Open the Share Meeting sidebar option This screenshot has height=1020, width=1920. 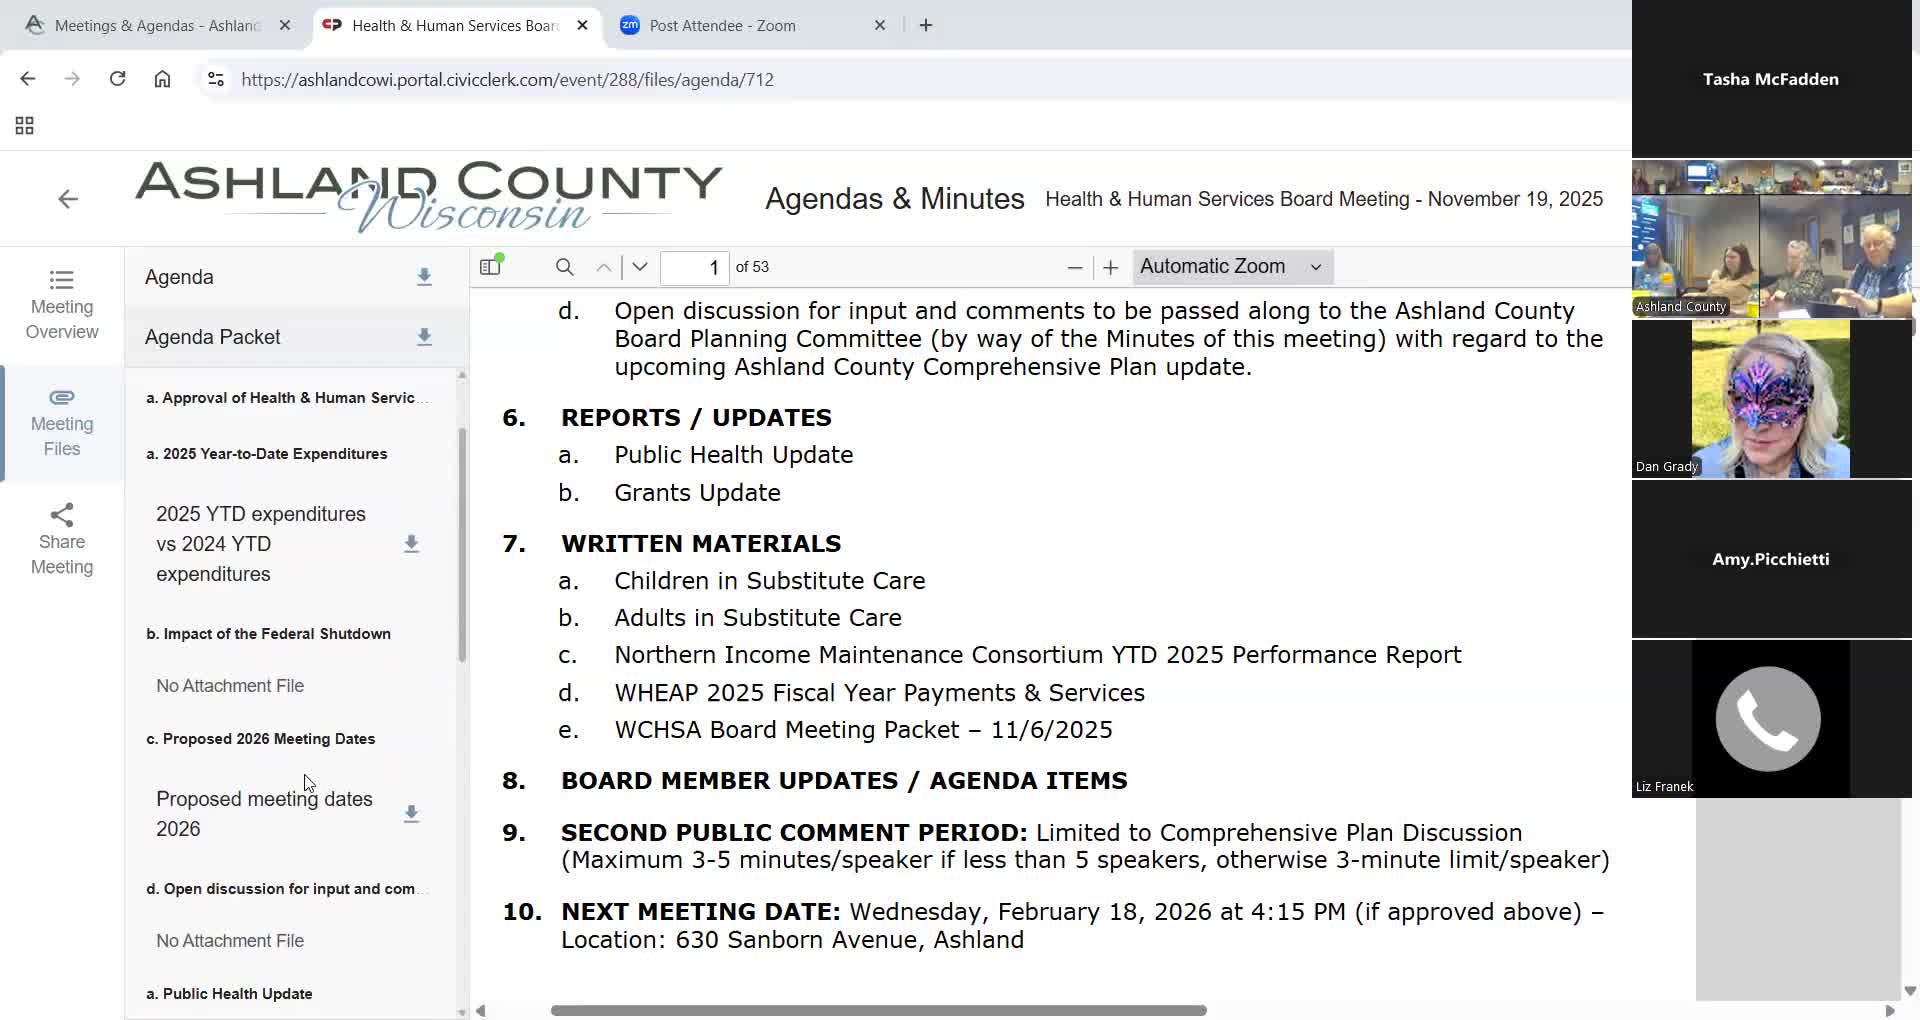[x=62, y=540]
